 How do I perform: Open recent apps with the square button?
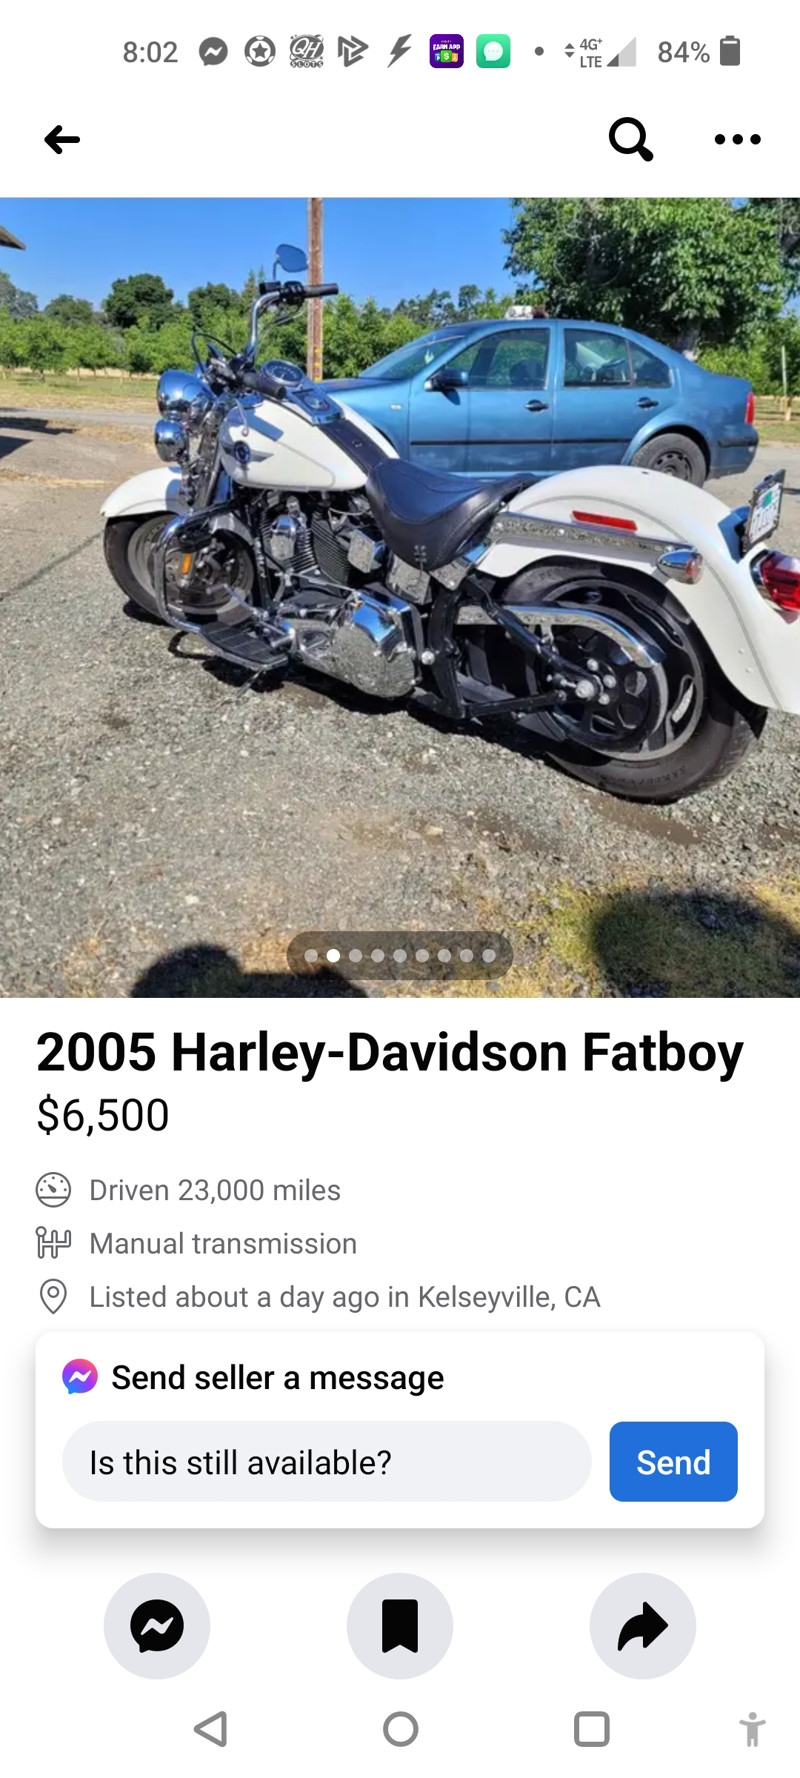tap(591, 1728)
